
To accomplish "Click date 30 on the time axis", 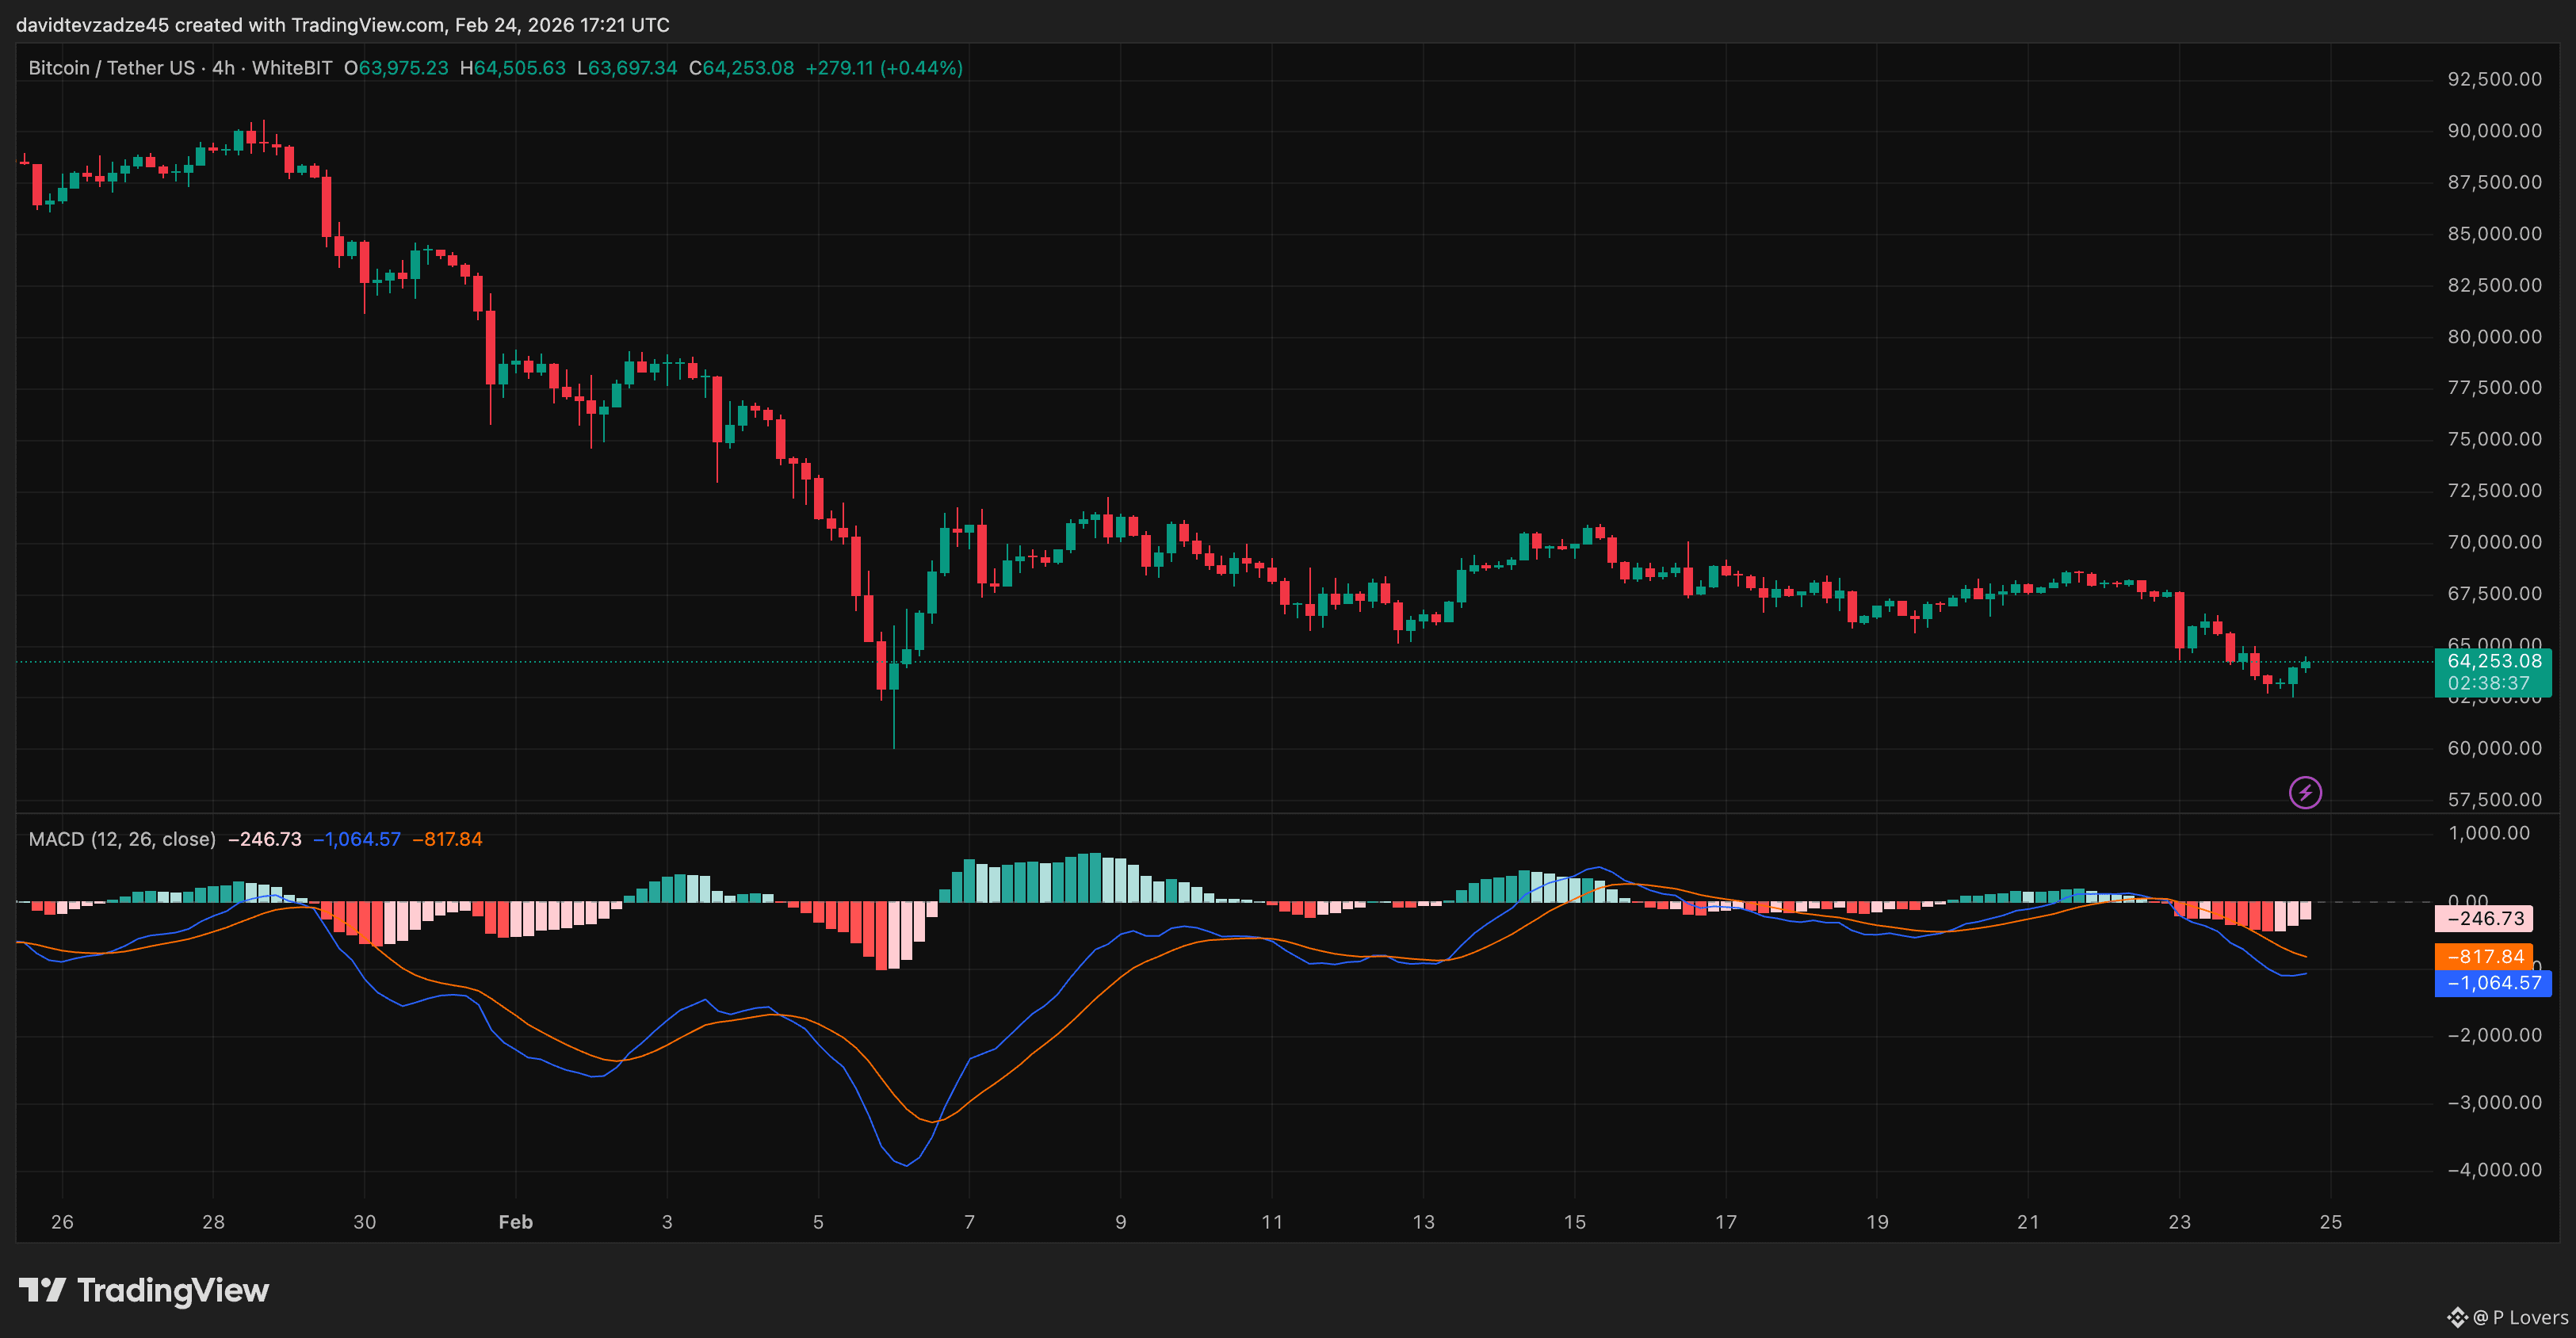I will pyautogui.click(x=365, y=1222).
